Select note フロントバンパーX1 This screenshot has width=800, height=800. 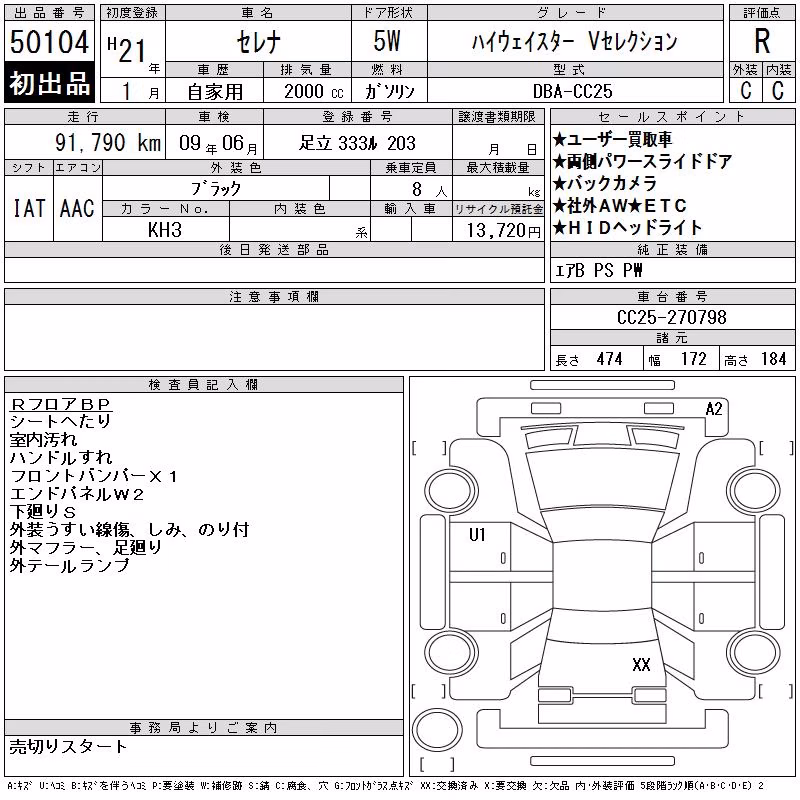coord(93,476)
